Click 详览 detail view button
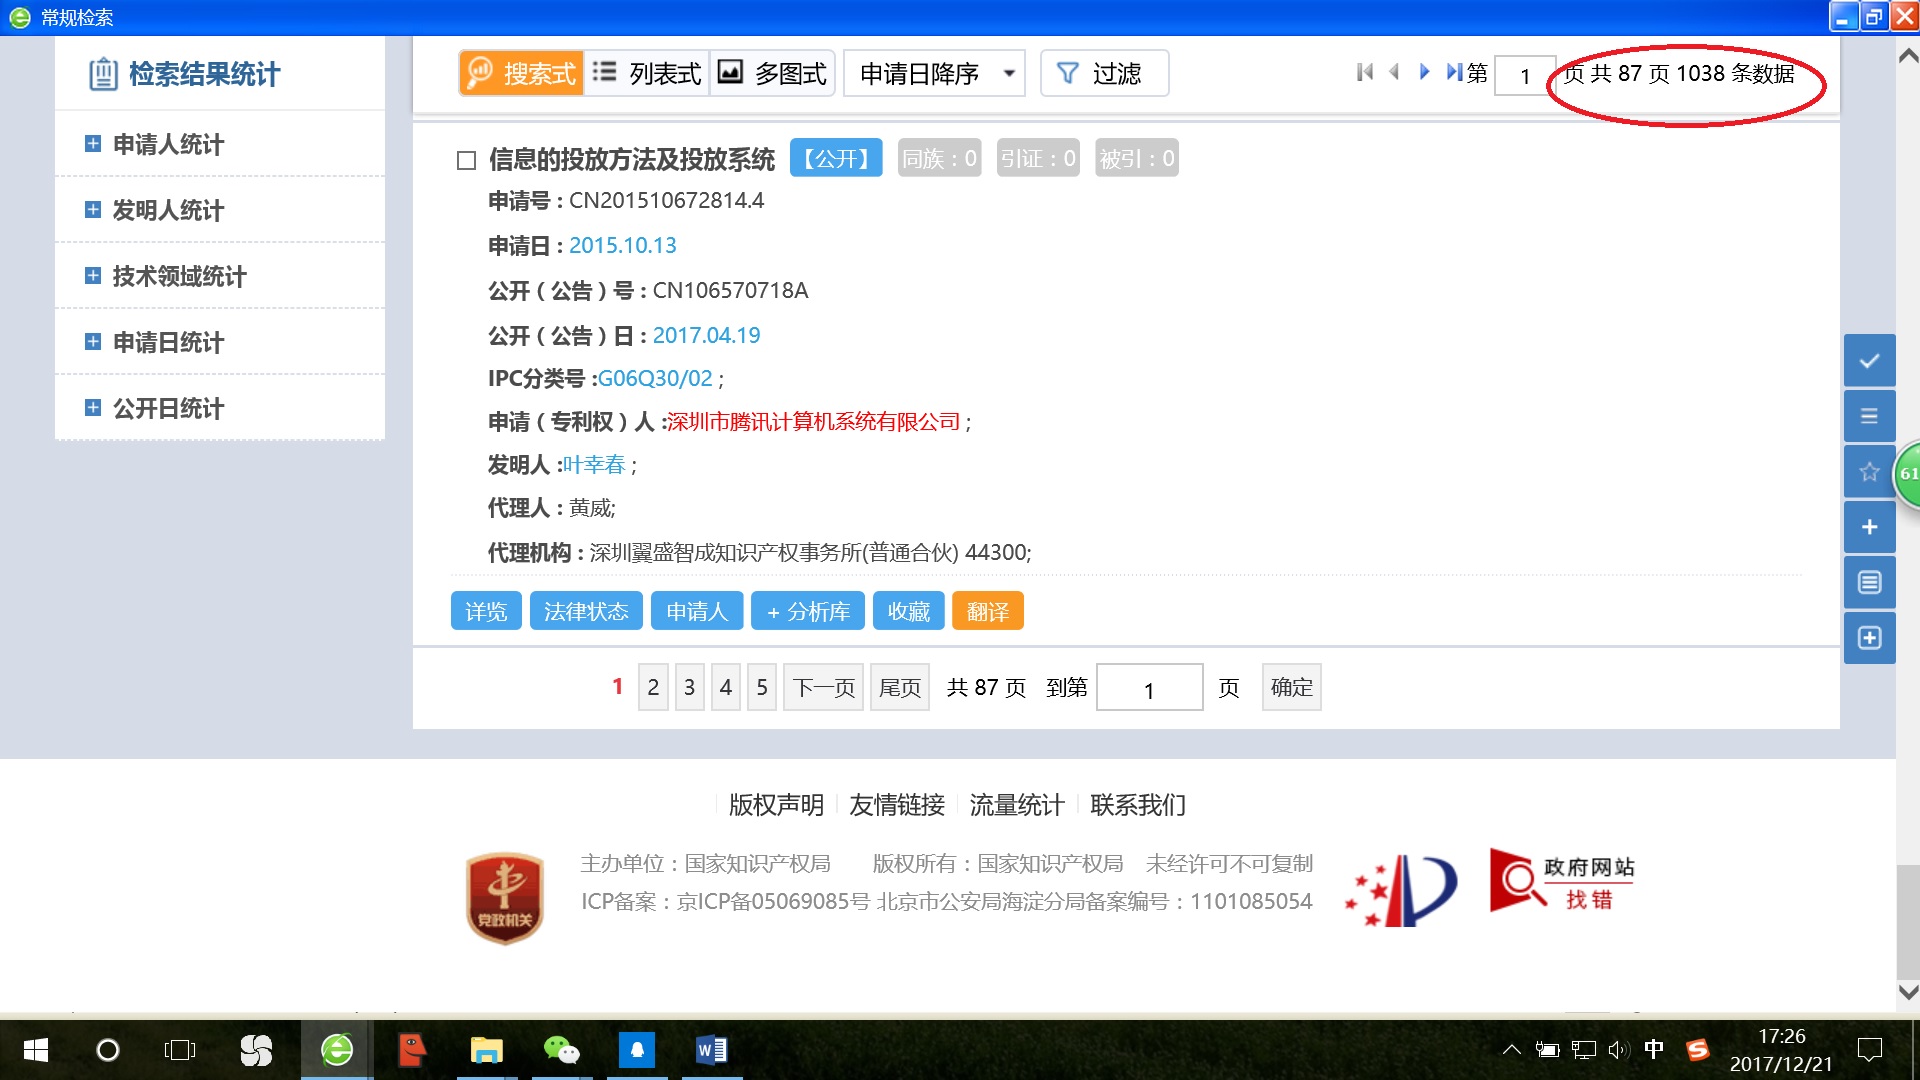 coord(484,611)
